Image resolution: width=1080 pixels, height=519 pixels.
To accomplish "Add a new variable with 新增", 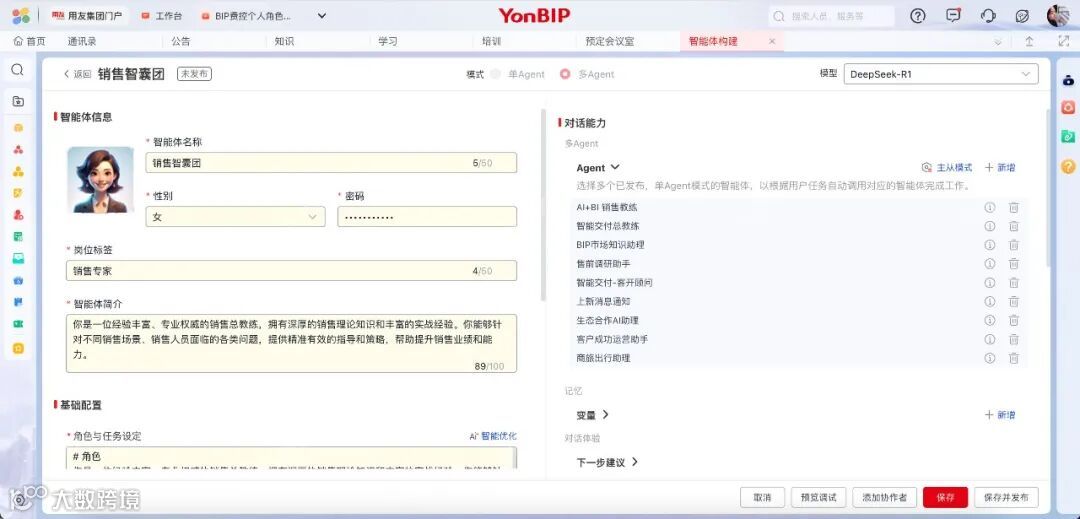I will [x=1000, y=414].
